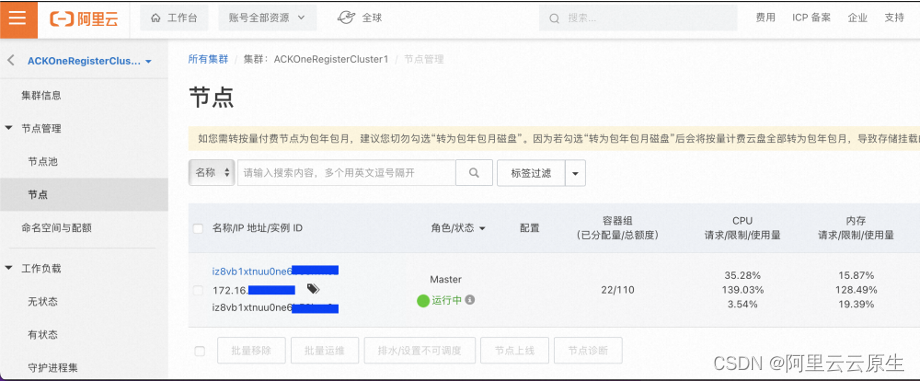920x382 pixels.
Task: Click the green running status dot
Action: (423, 301)
